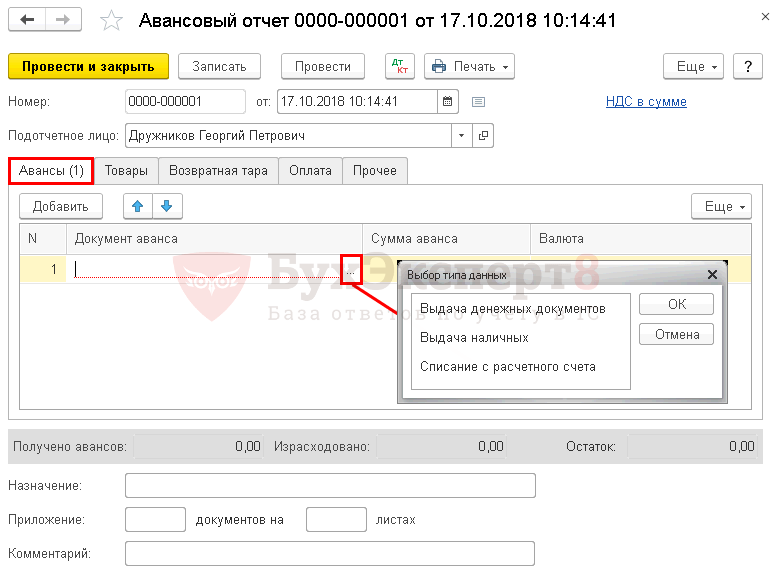Open the calendar date picker icon
The image size is (771, 574).
point(447,102)
